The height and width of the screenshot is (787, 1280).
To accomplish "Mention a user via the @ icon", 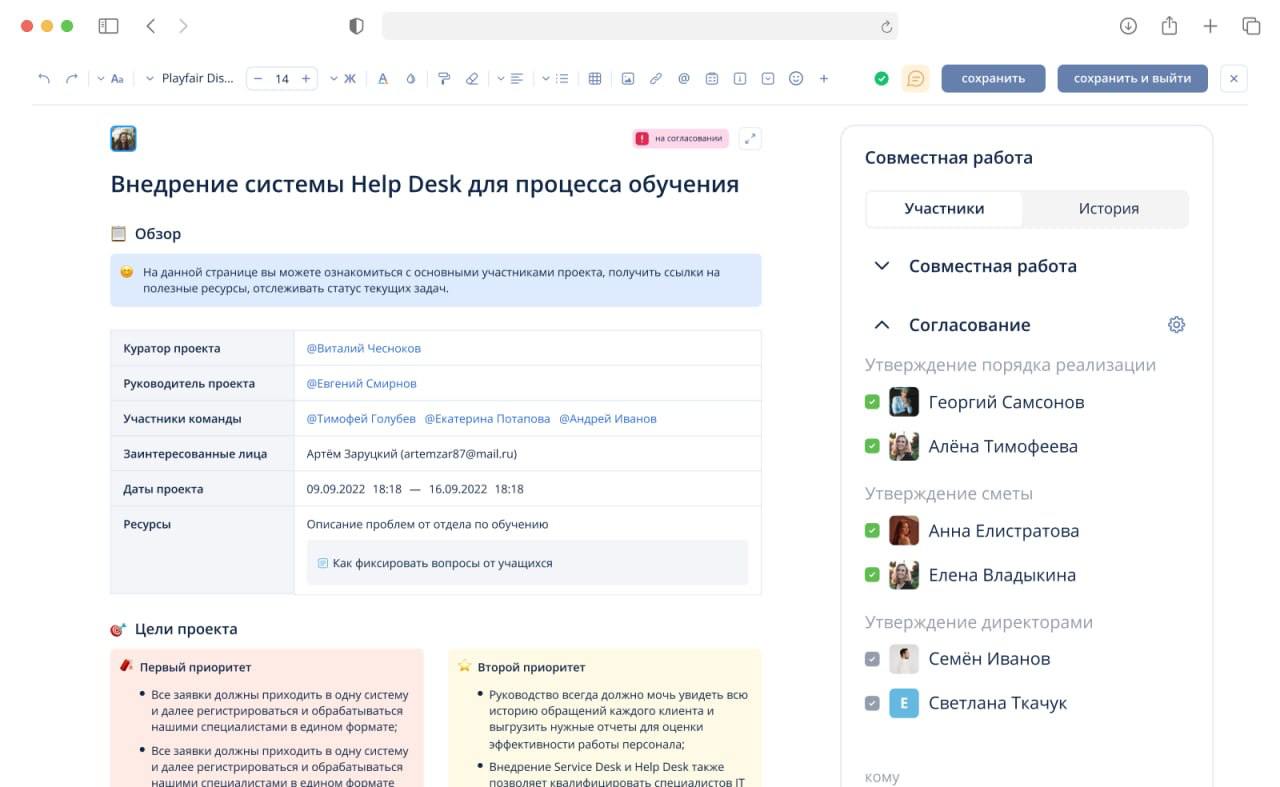I will pos(684,78).
